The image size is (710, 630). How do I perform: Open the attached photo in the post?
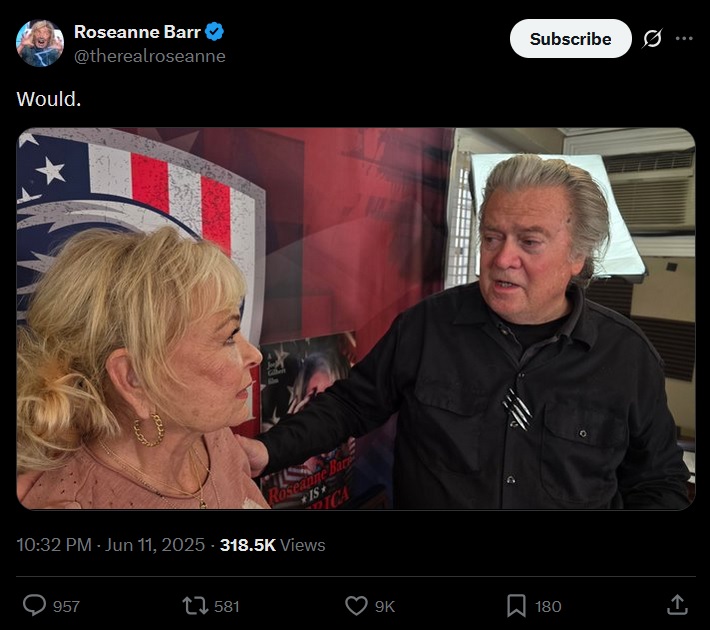pos(356,318)
